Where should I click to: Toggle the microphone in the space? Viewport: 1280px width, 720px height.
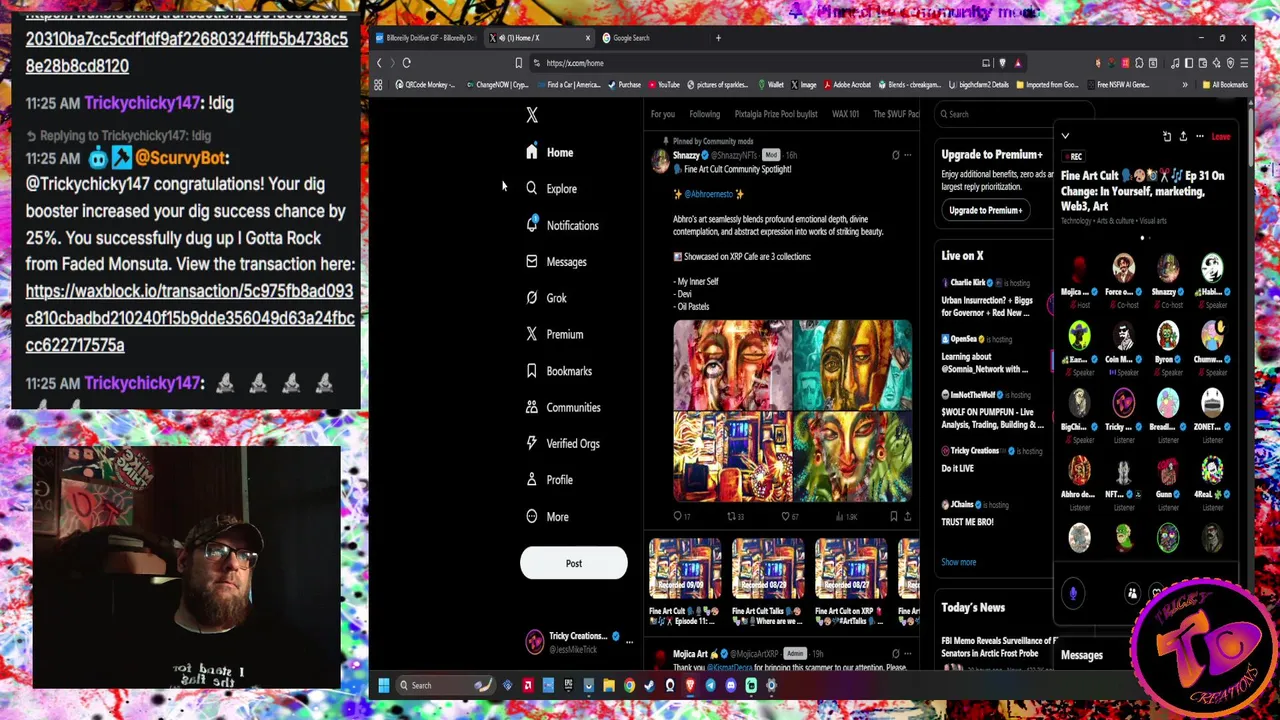coord(1073,593)
